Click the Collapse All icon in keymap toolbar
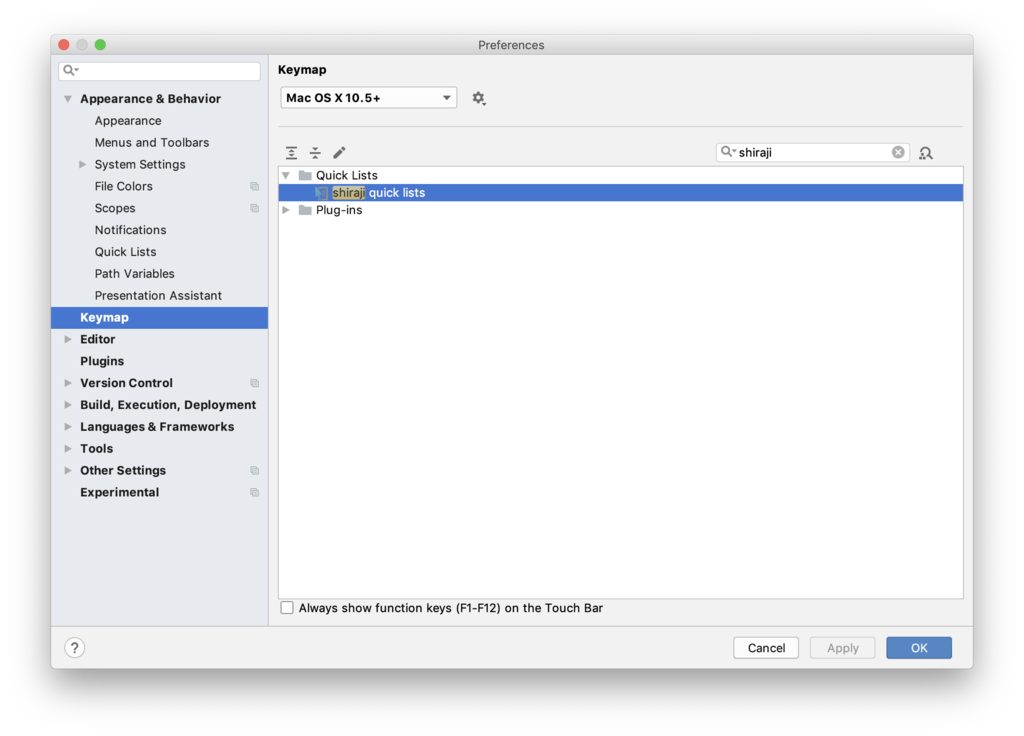 (x=315, y=153)
